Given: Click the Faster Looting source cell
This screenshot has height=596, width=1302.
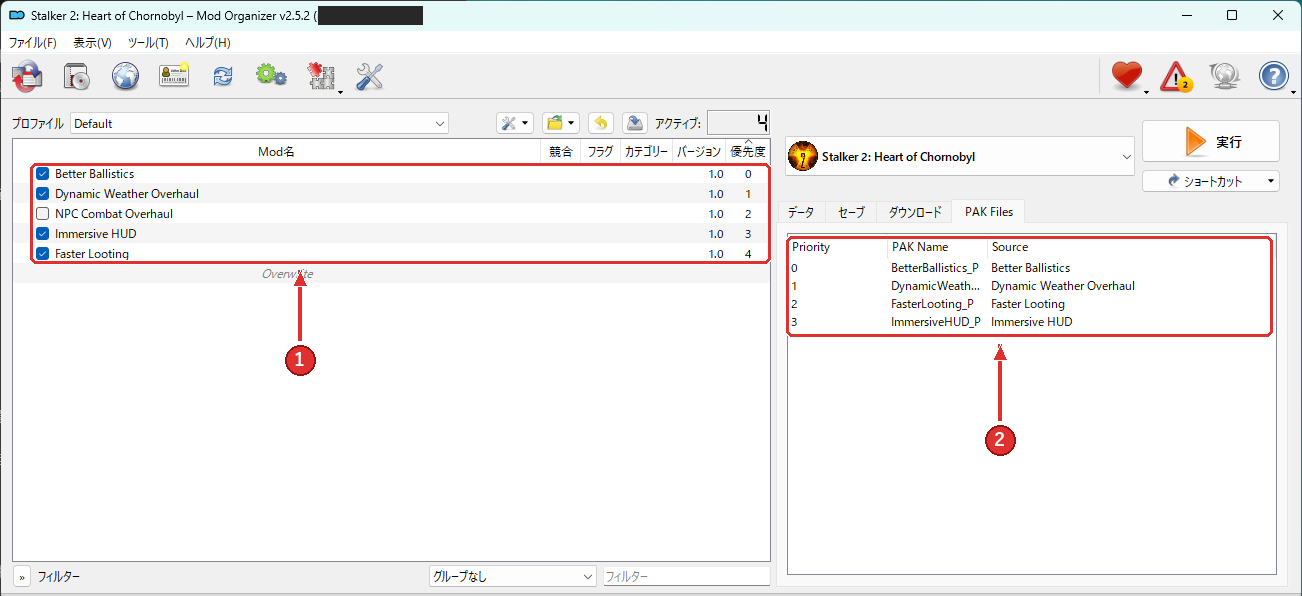Looking at the screenshot, I should pyautogui.click(x=1027, y=304).
